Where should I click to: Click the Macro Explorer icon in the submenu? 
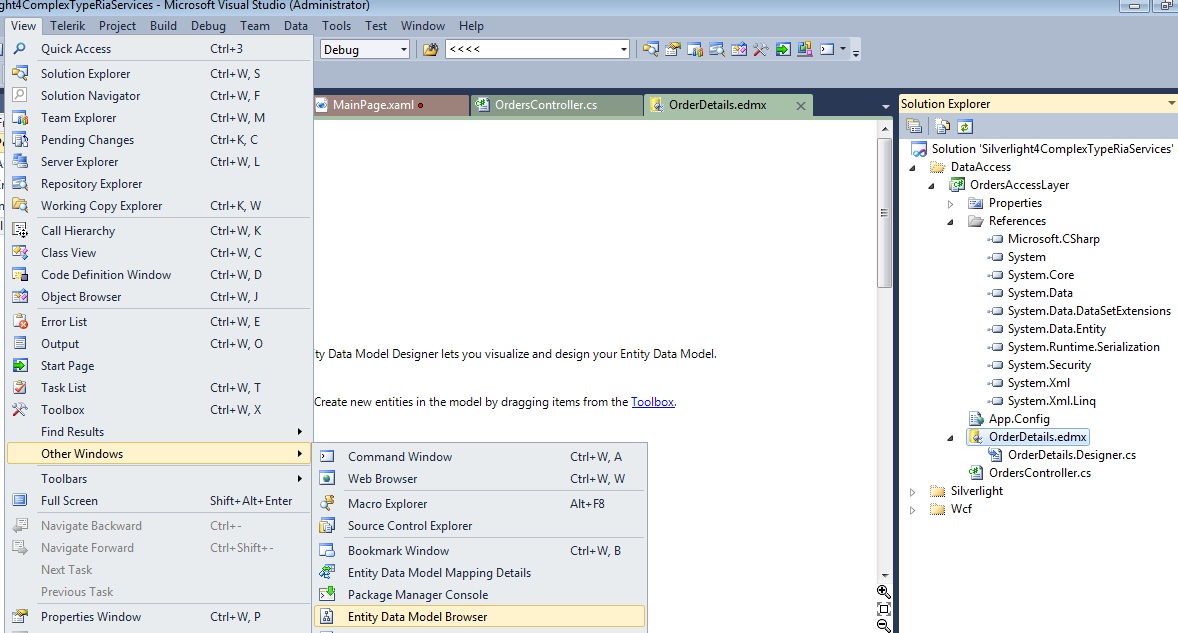click(327, 503)
